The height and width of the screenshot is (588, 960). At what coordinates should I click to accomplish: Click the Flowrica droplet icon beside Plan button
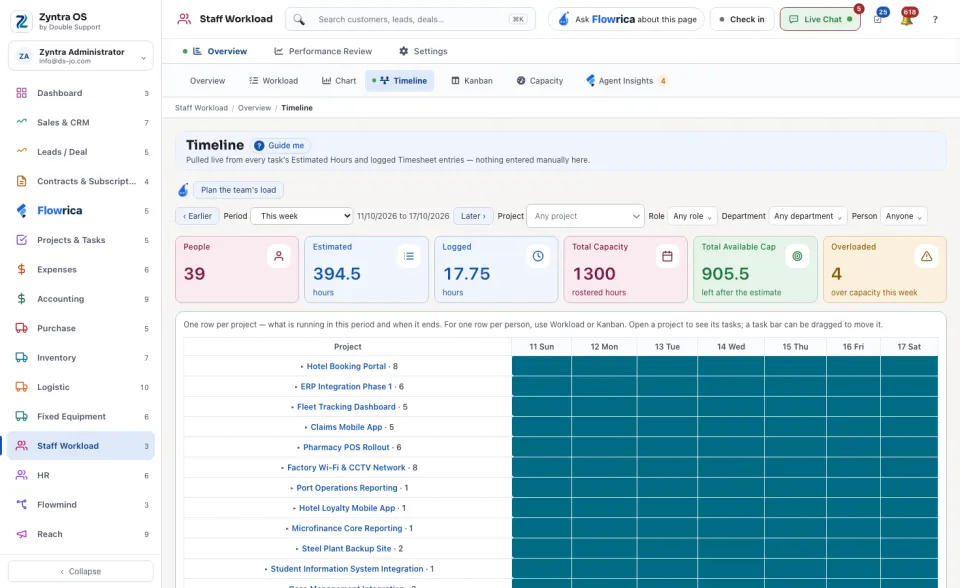tap(183, 190)
